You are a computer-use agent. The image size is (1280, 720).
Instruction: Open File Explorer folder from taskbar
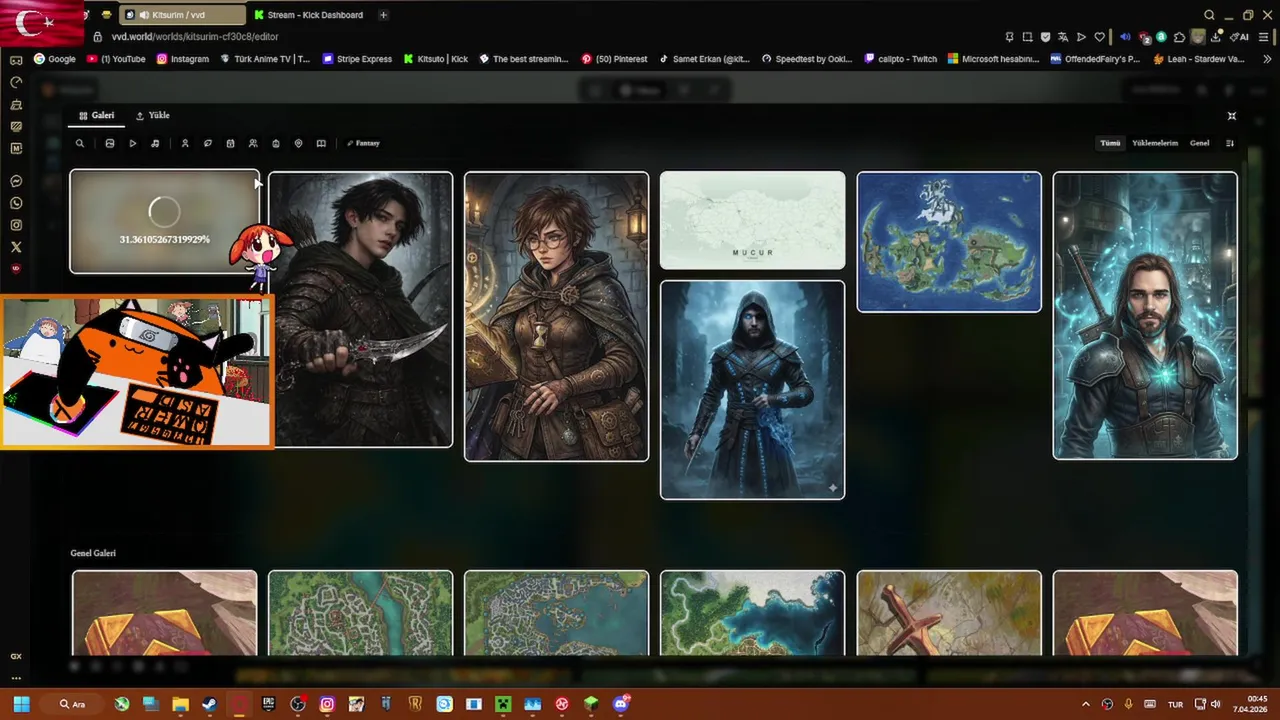(180, 704)
